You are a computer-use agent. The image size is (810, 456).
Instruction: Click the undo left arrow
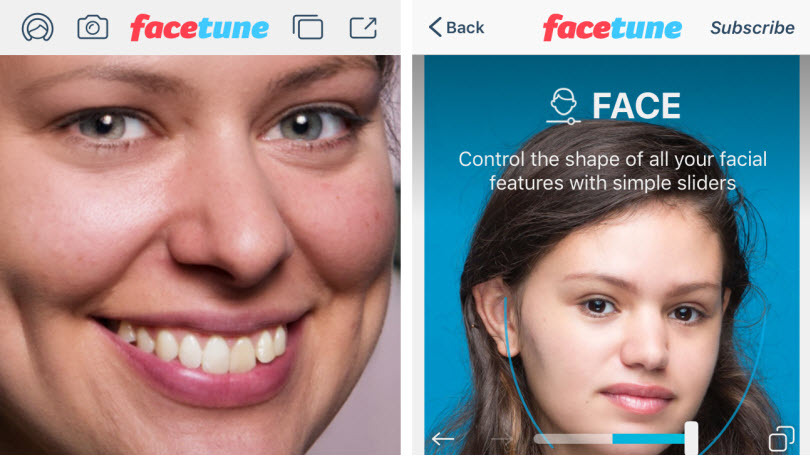click(443, 439)
